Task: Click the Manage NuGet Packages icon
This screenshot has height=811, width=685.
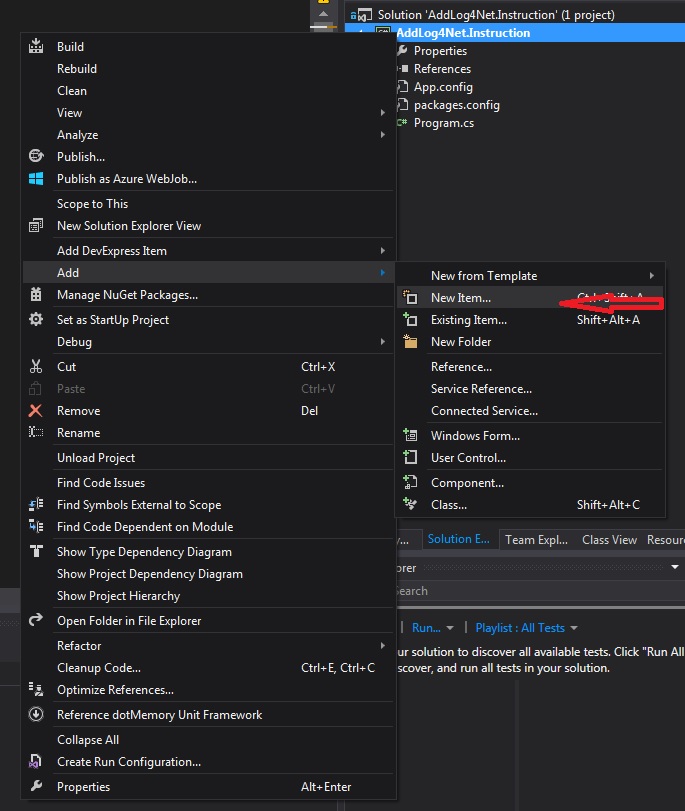Action: [x=37, y=295]
